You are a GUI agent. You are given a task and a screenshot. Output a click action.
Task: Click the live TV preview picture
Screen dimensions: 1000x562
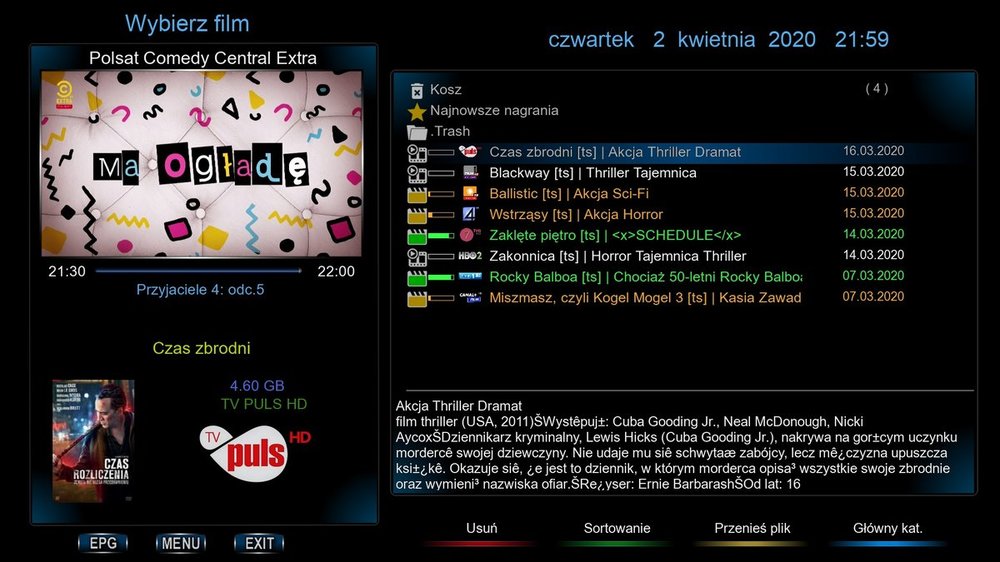tap(202, 163)
